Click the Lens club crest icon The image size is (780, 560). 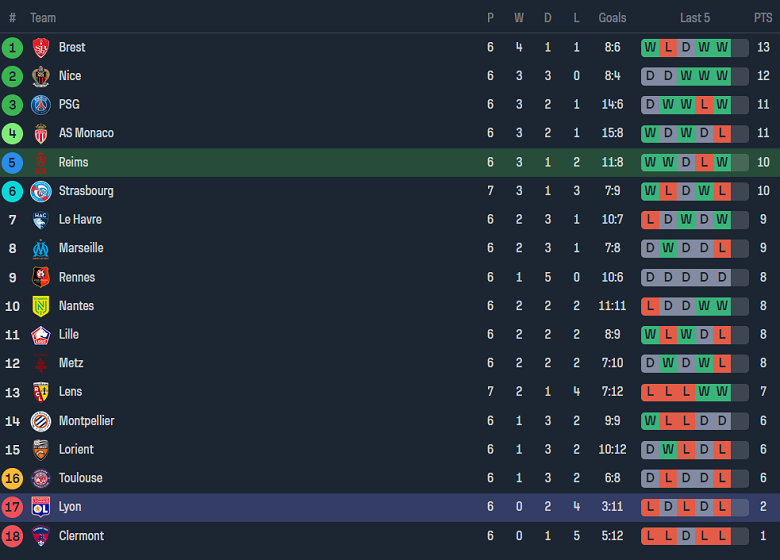(x=41, y=392)
